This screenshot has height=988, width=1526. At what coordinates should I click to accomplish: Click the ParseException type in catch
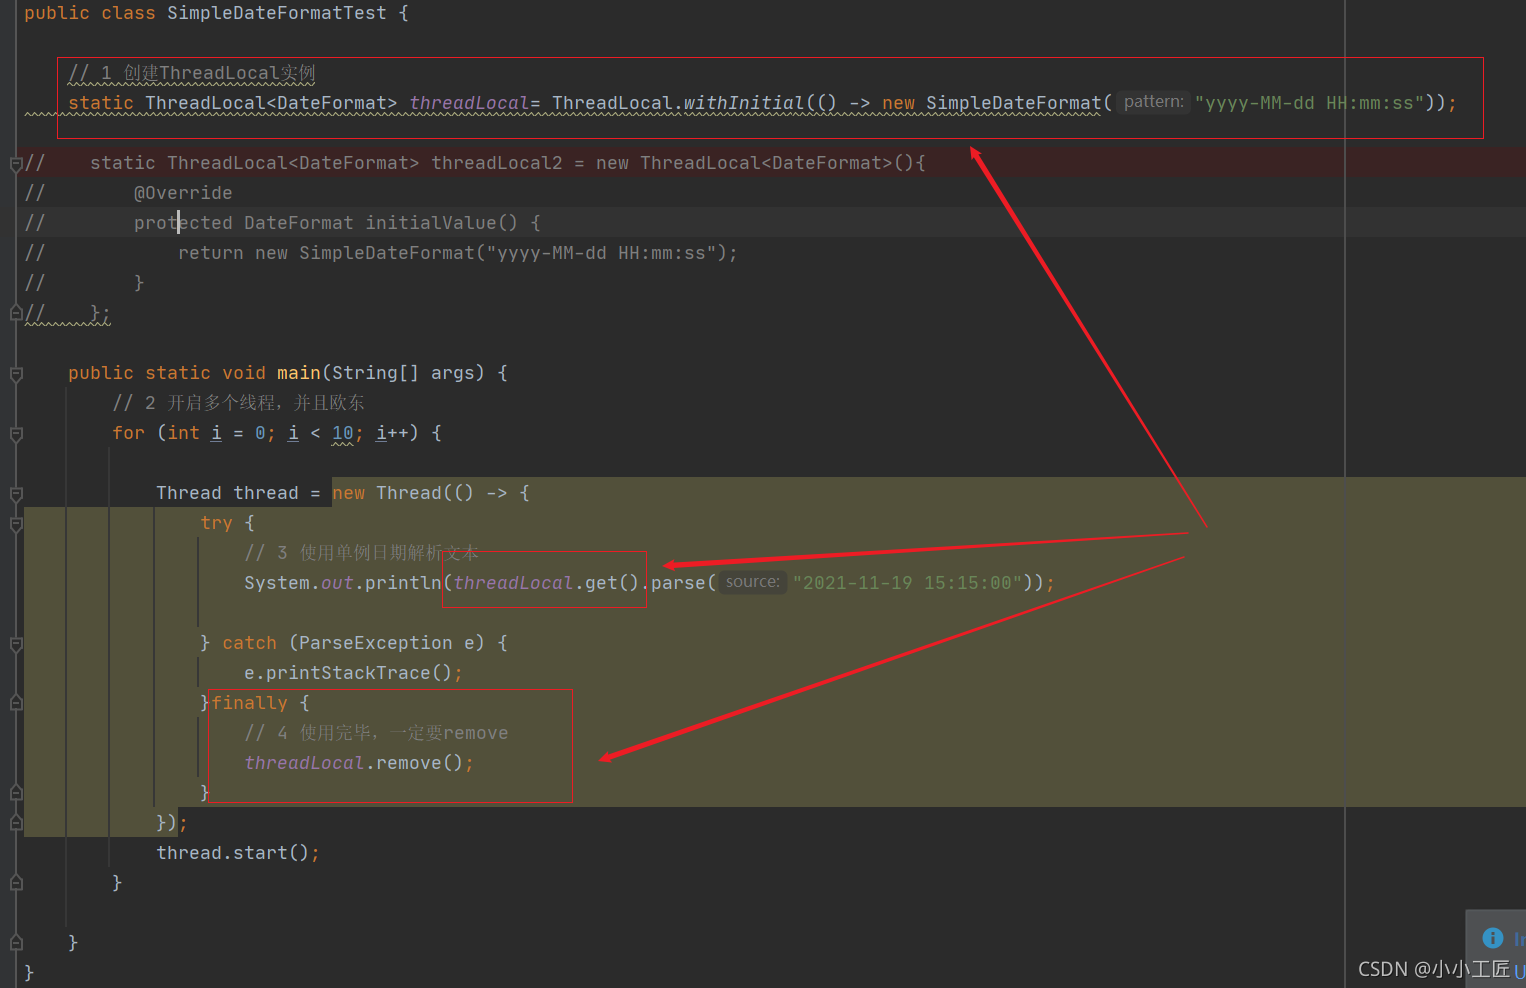click(x=375, y=643)
